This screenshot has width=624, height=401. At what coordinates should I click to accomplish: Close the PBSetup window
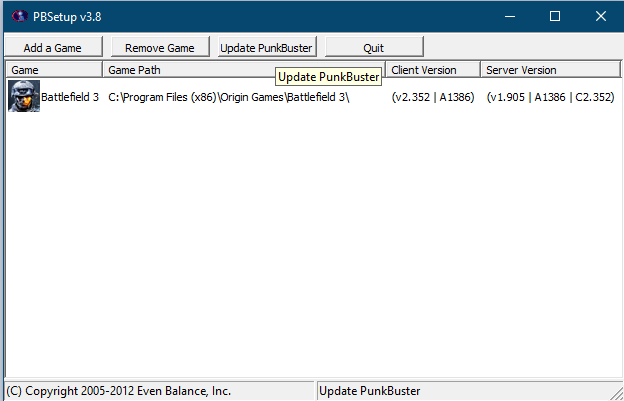[601, 16]
